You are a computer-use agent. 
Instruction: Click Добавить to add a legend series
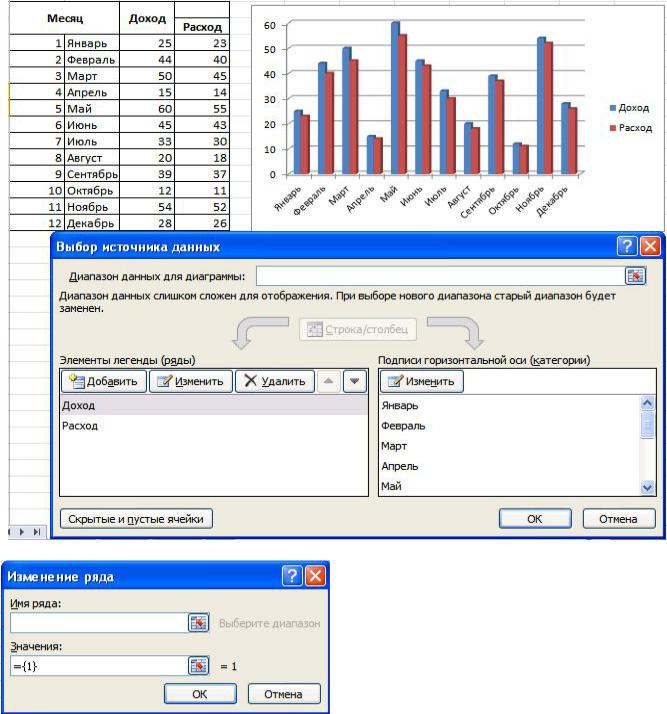coord(104,381)
